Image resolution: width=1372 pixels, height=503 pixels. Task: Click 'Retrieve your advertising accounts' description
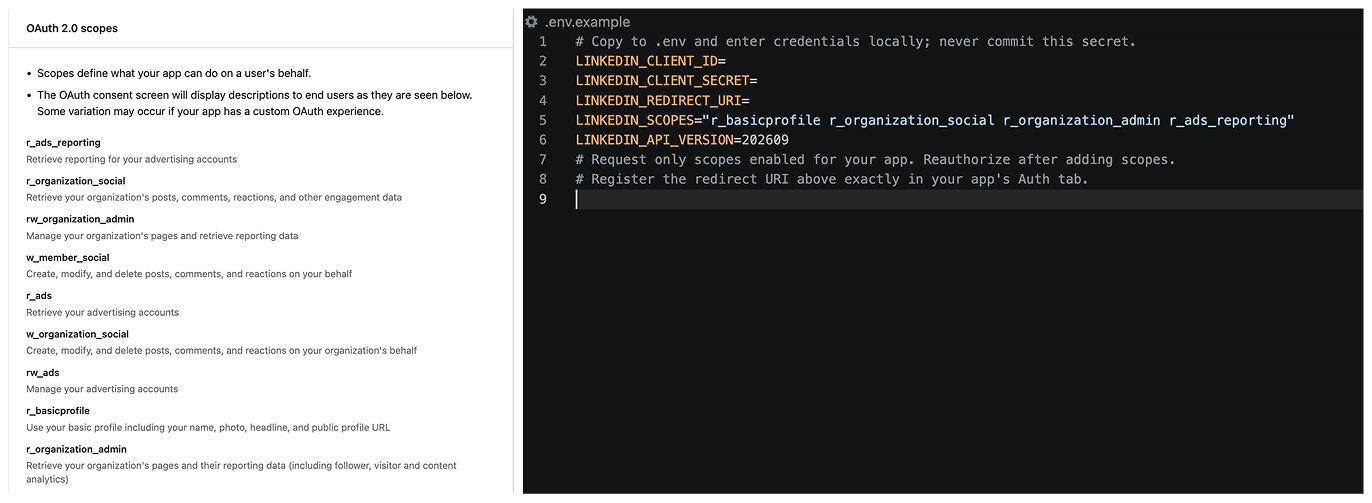102,312
